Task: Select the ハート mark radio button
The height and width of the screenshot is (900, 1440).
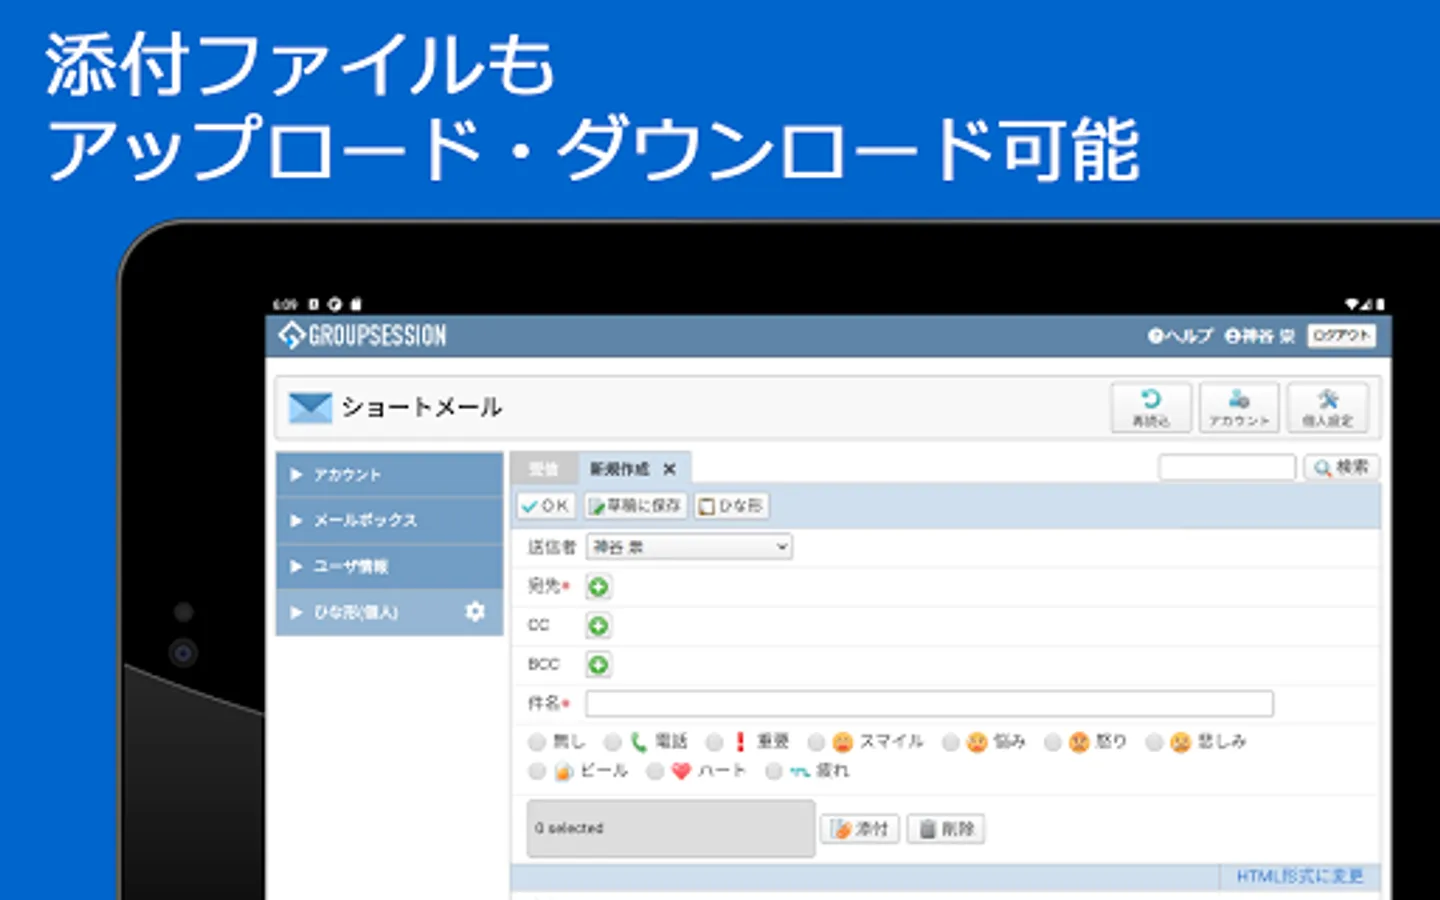Action: tap(655, 771)
